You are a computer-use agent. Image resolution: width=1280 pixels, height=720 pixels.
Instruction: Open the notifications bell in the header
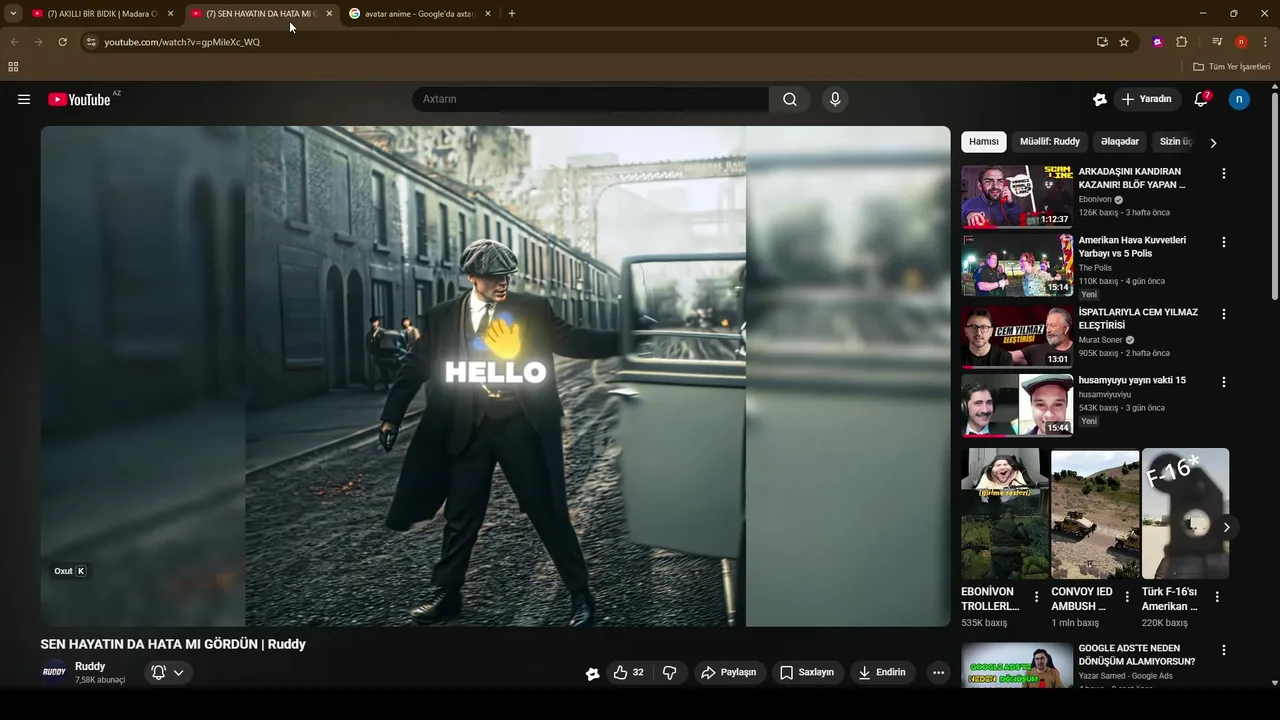[x=1202, y=99]
